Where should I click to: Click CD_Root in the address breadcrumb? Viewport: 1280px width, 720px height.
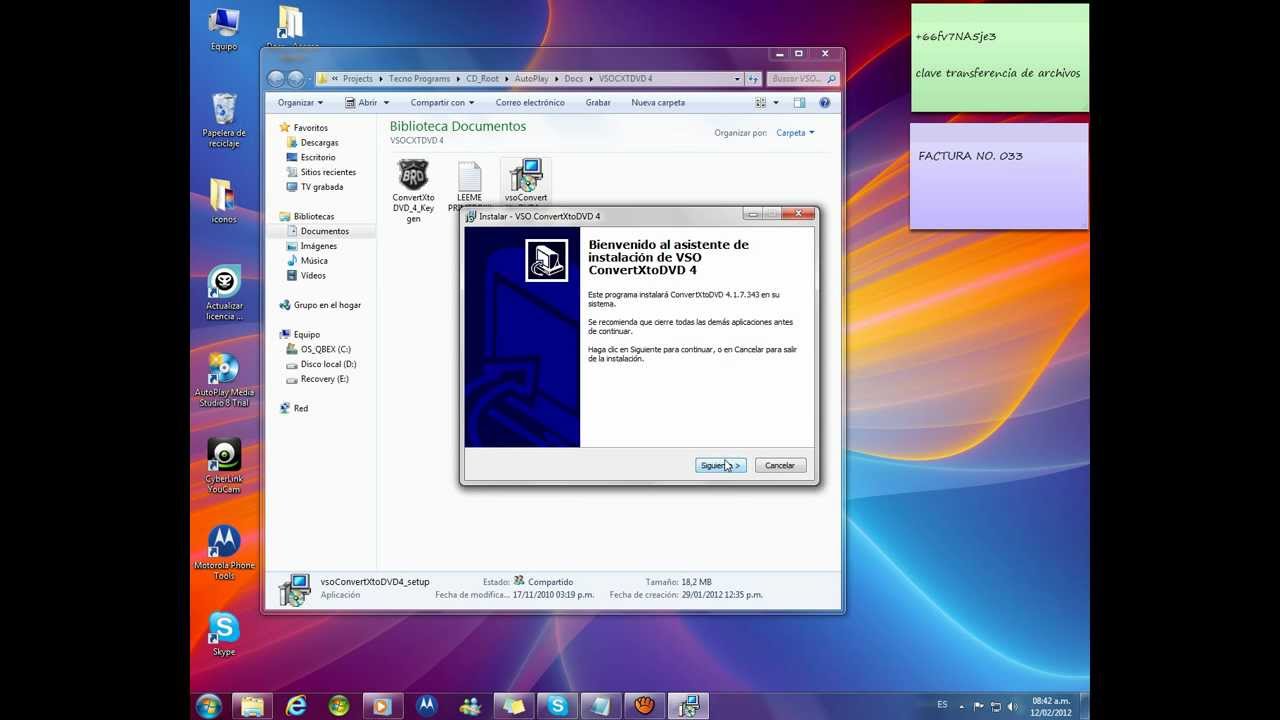coord(482,78)
